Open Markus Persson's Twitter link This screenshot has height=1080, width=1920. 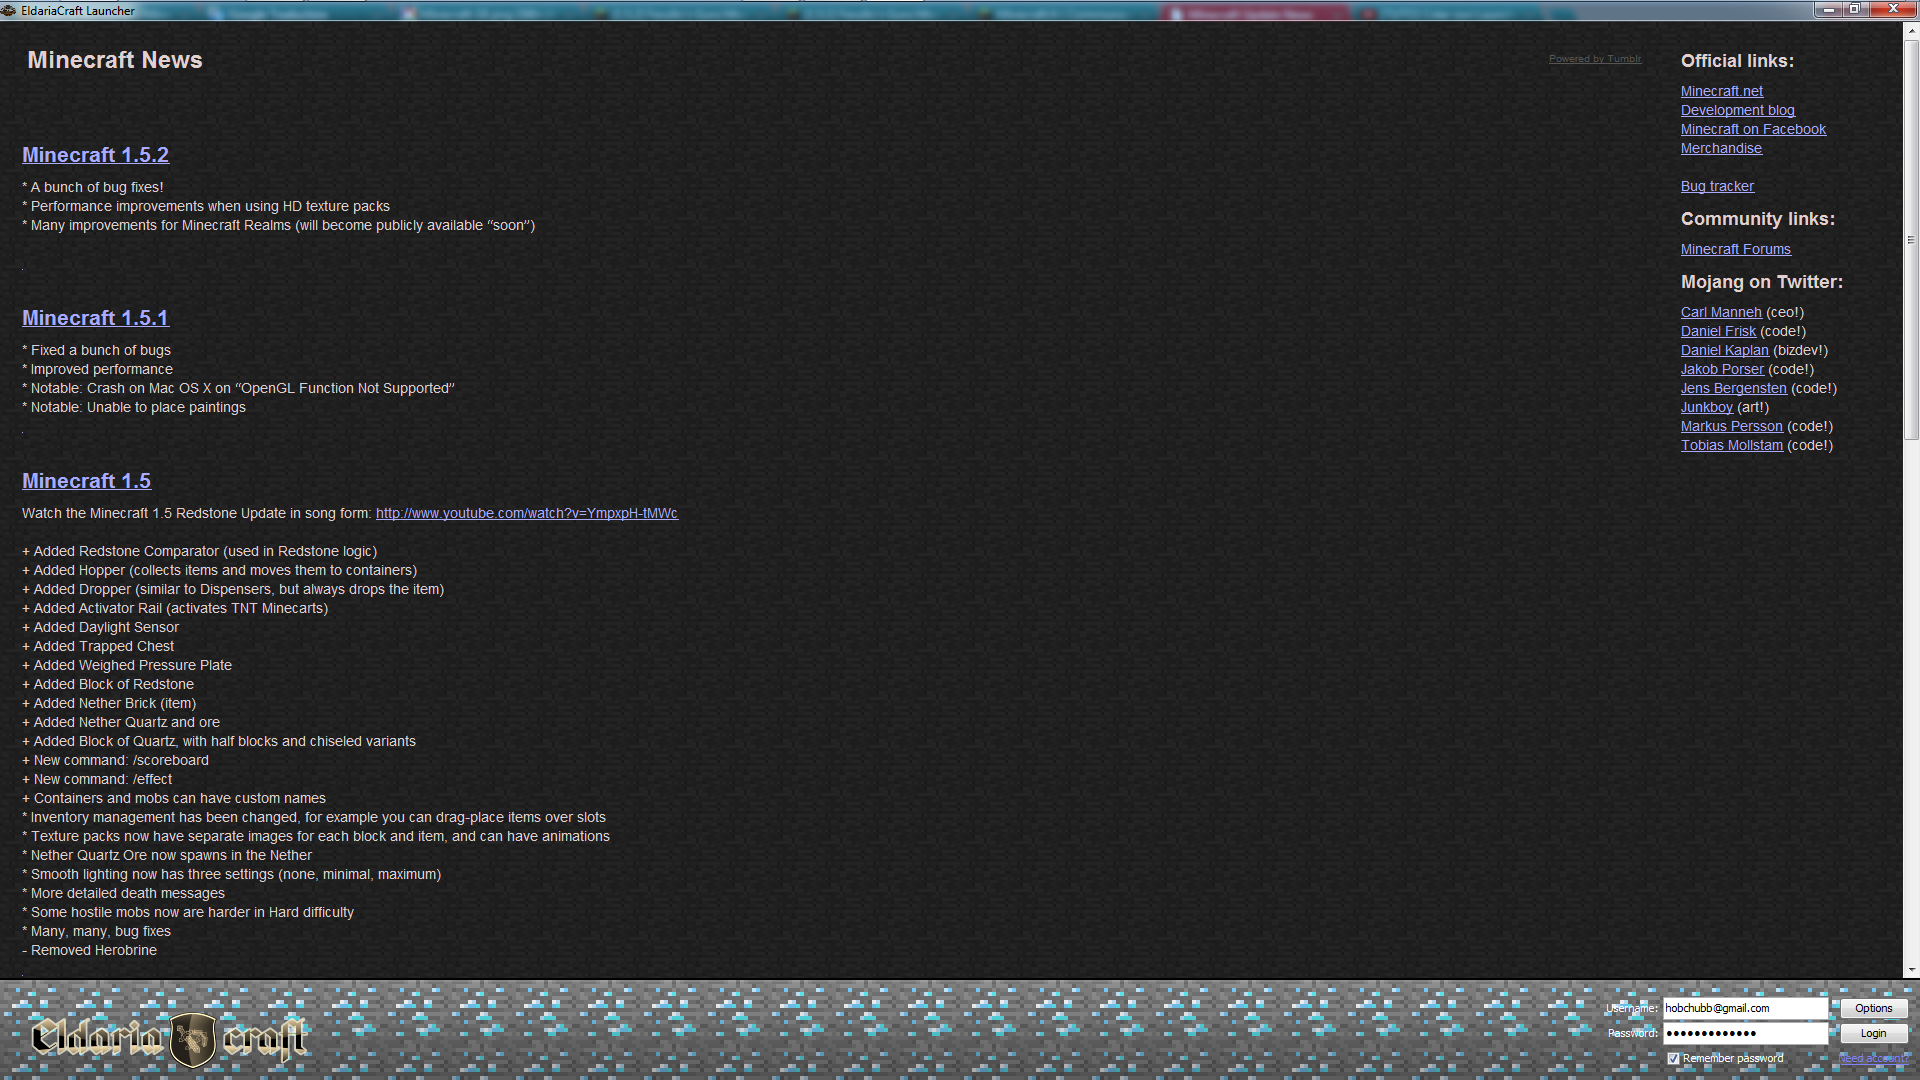tap(1732, 426)
